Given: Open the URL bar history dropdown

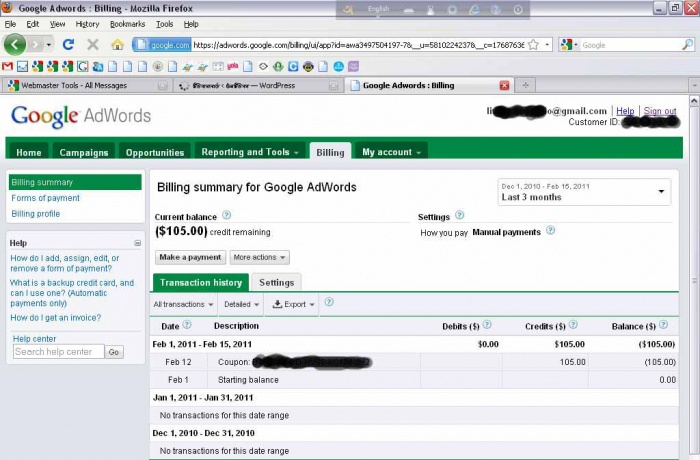Looking at the screenshot, I should (x=547, y=45).
